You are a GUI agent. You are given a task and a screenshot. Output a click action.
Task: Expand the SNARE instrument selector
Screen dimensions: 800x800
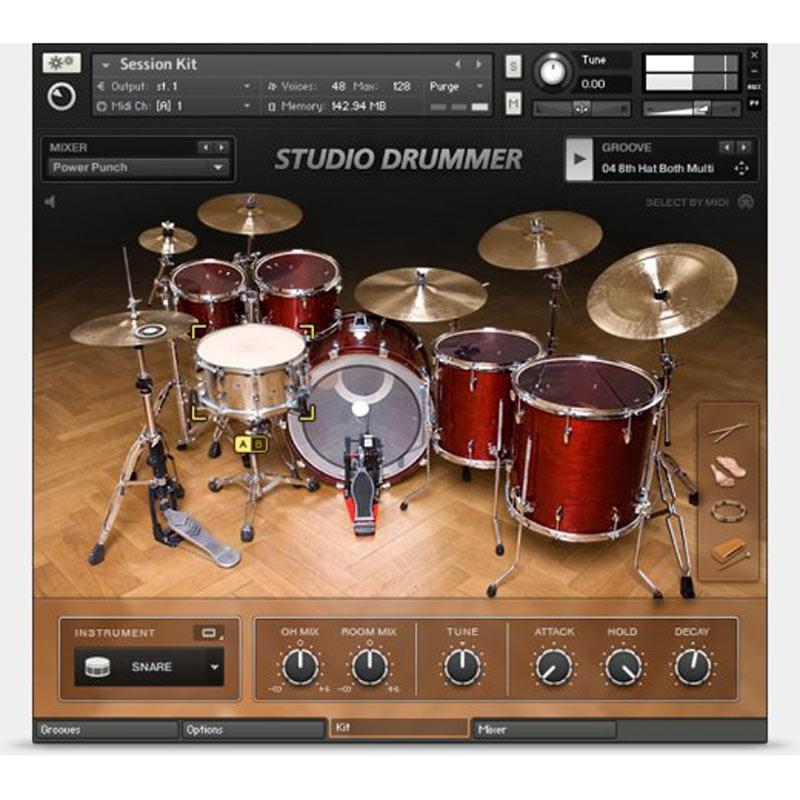click(212, 665)
